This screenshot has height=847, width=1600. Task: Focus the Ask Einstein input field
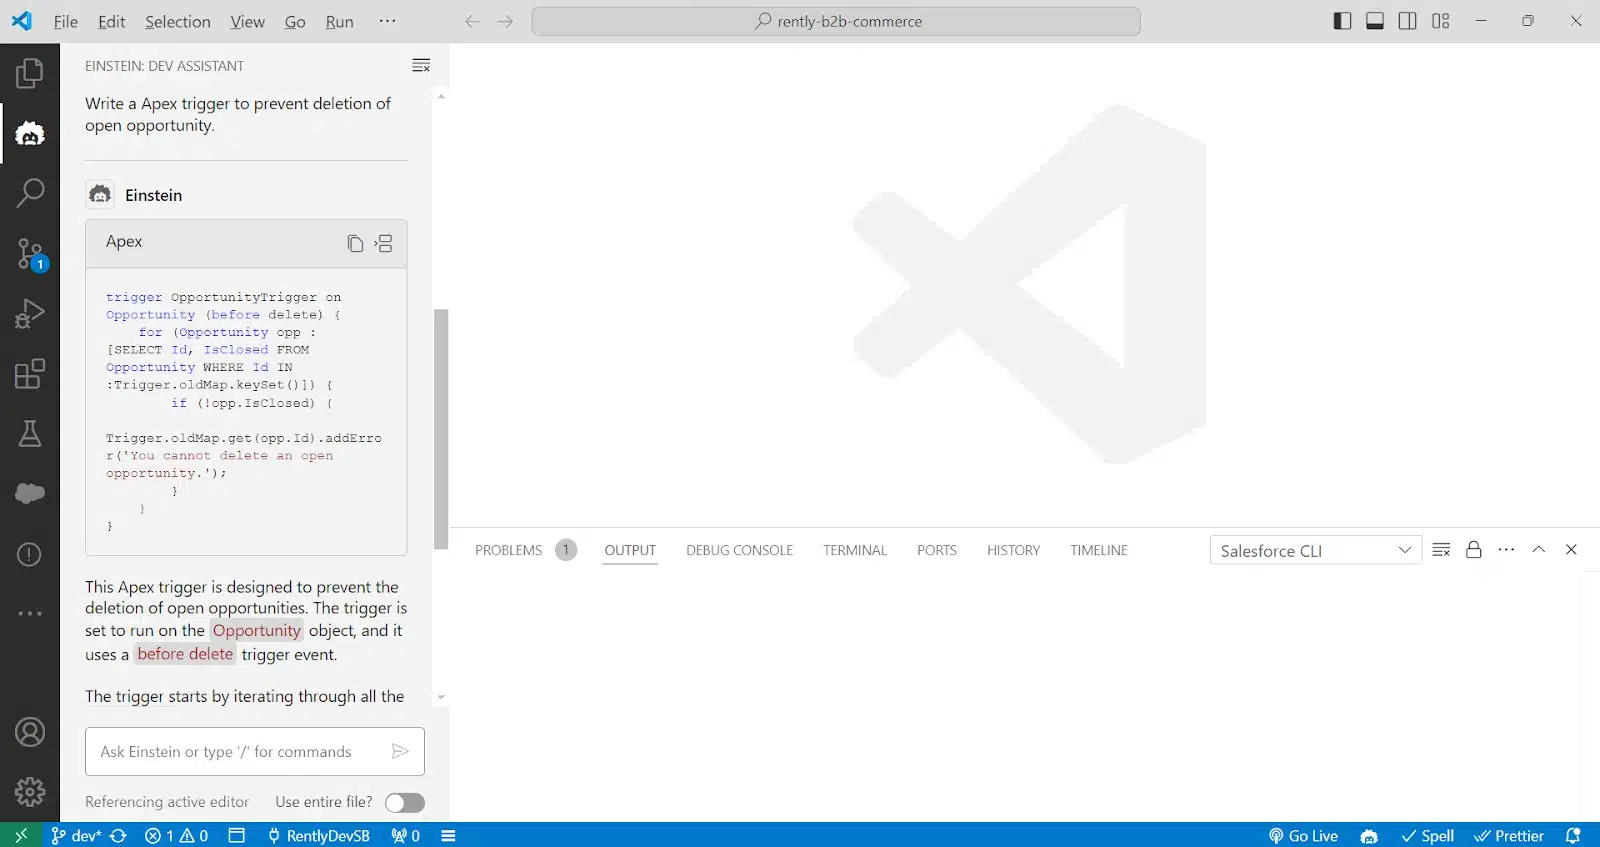[240, 751]
